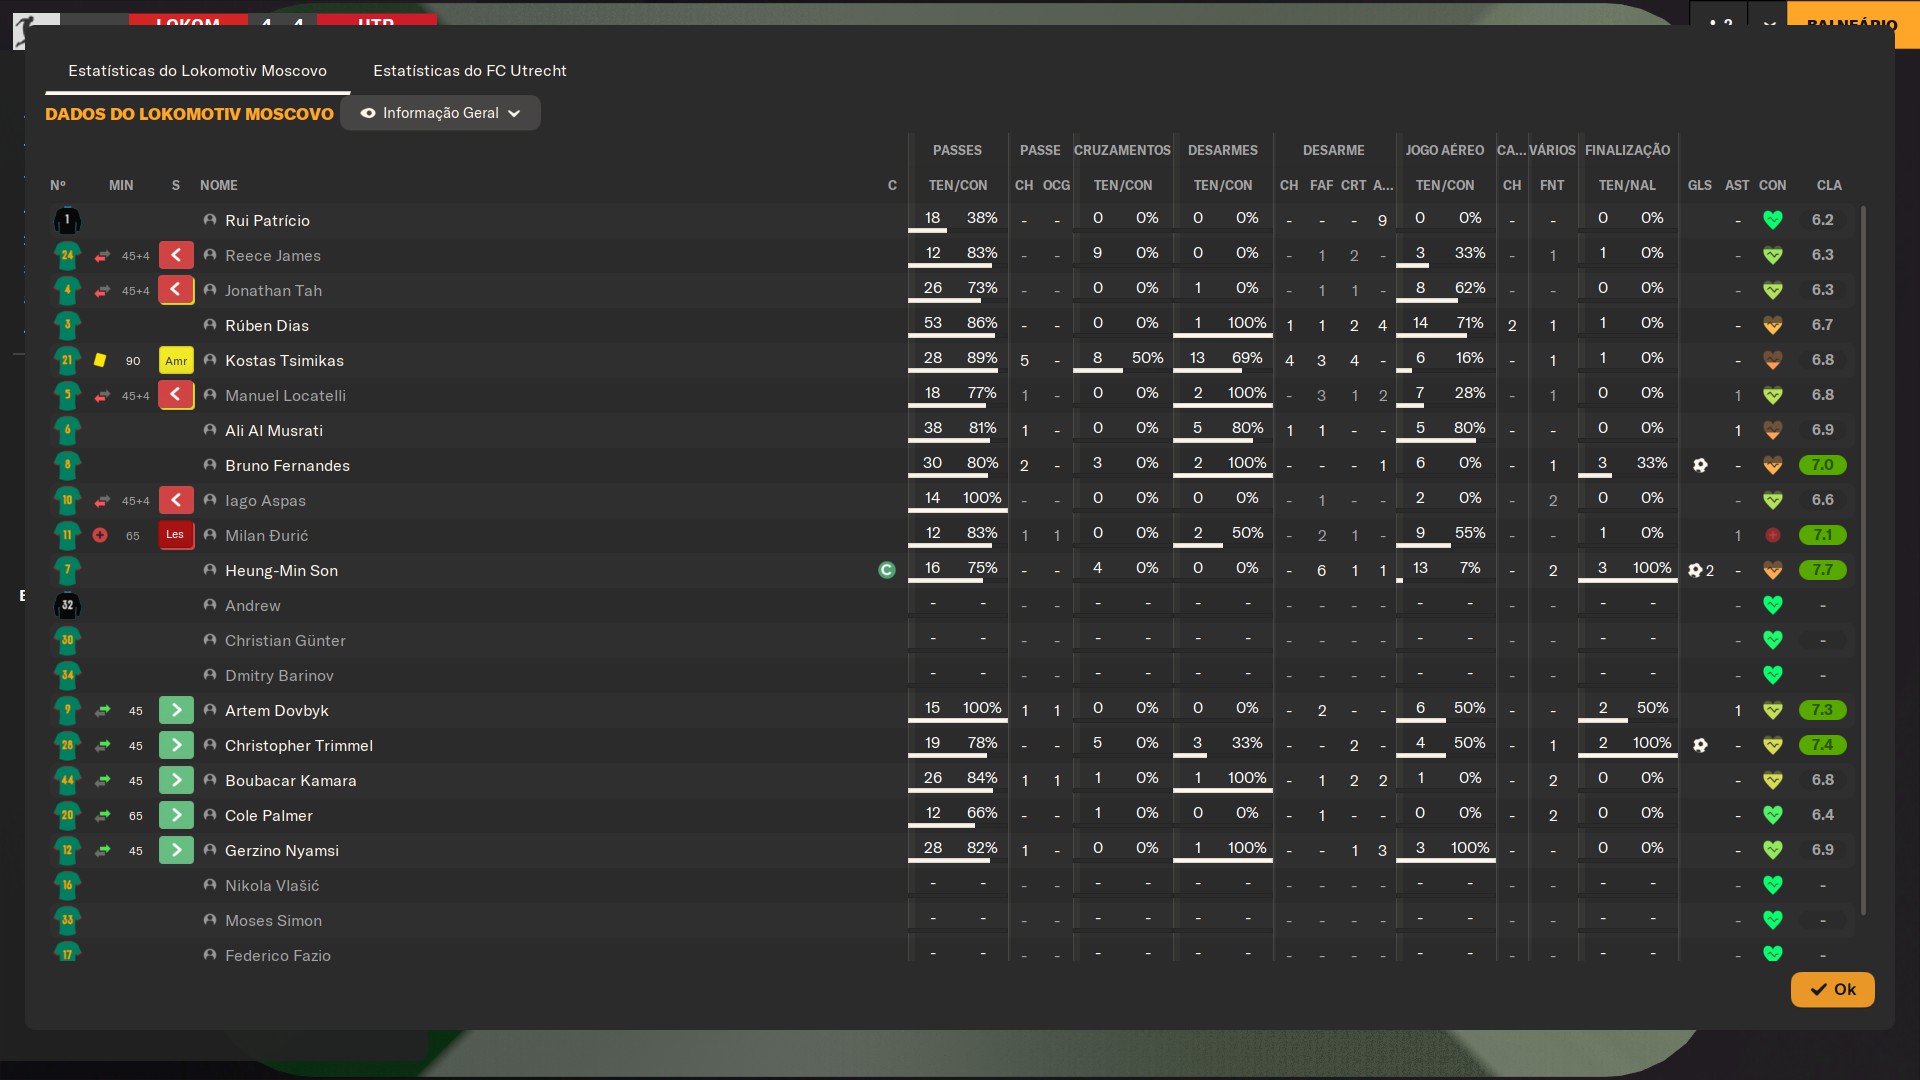Open Kostas Tsimikas player profile link
The image size is (1920, 1080).
[284, 360]
